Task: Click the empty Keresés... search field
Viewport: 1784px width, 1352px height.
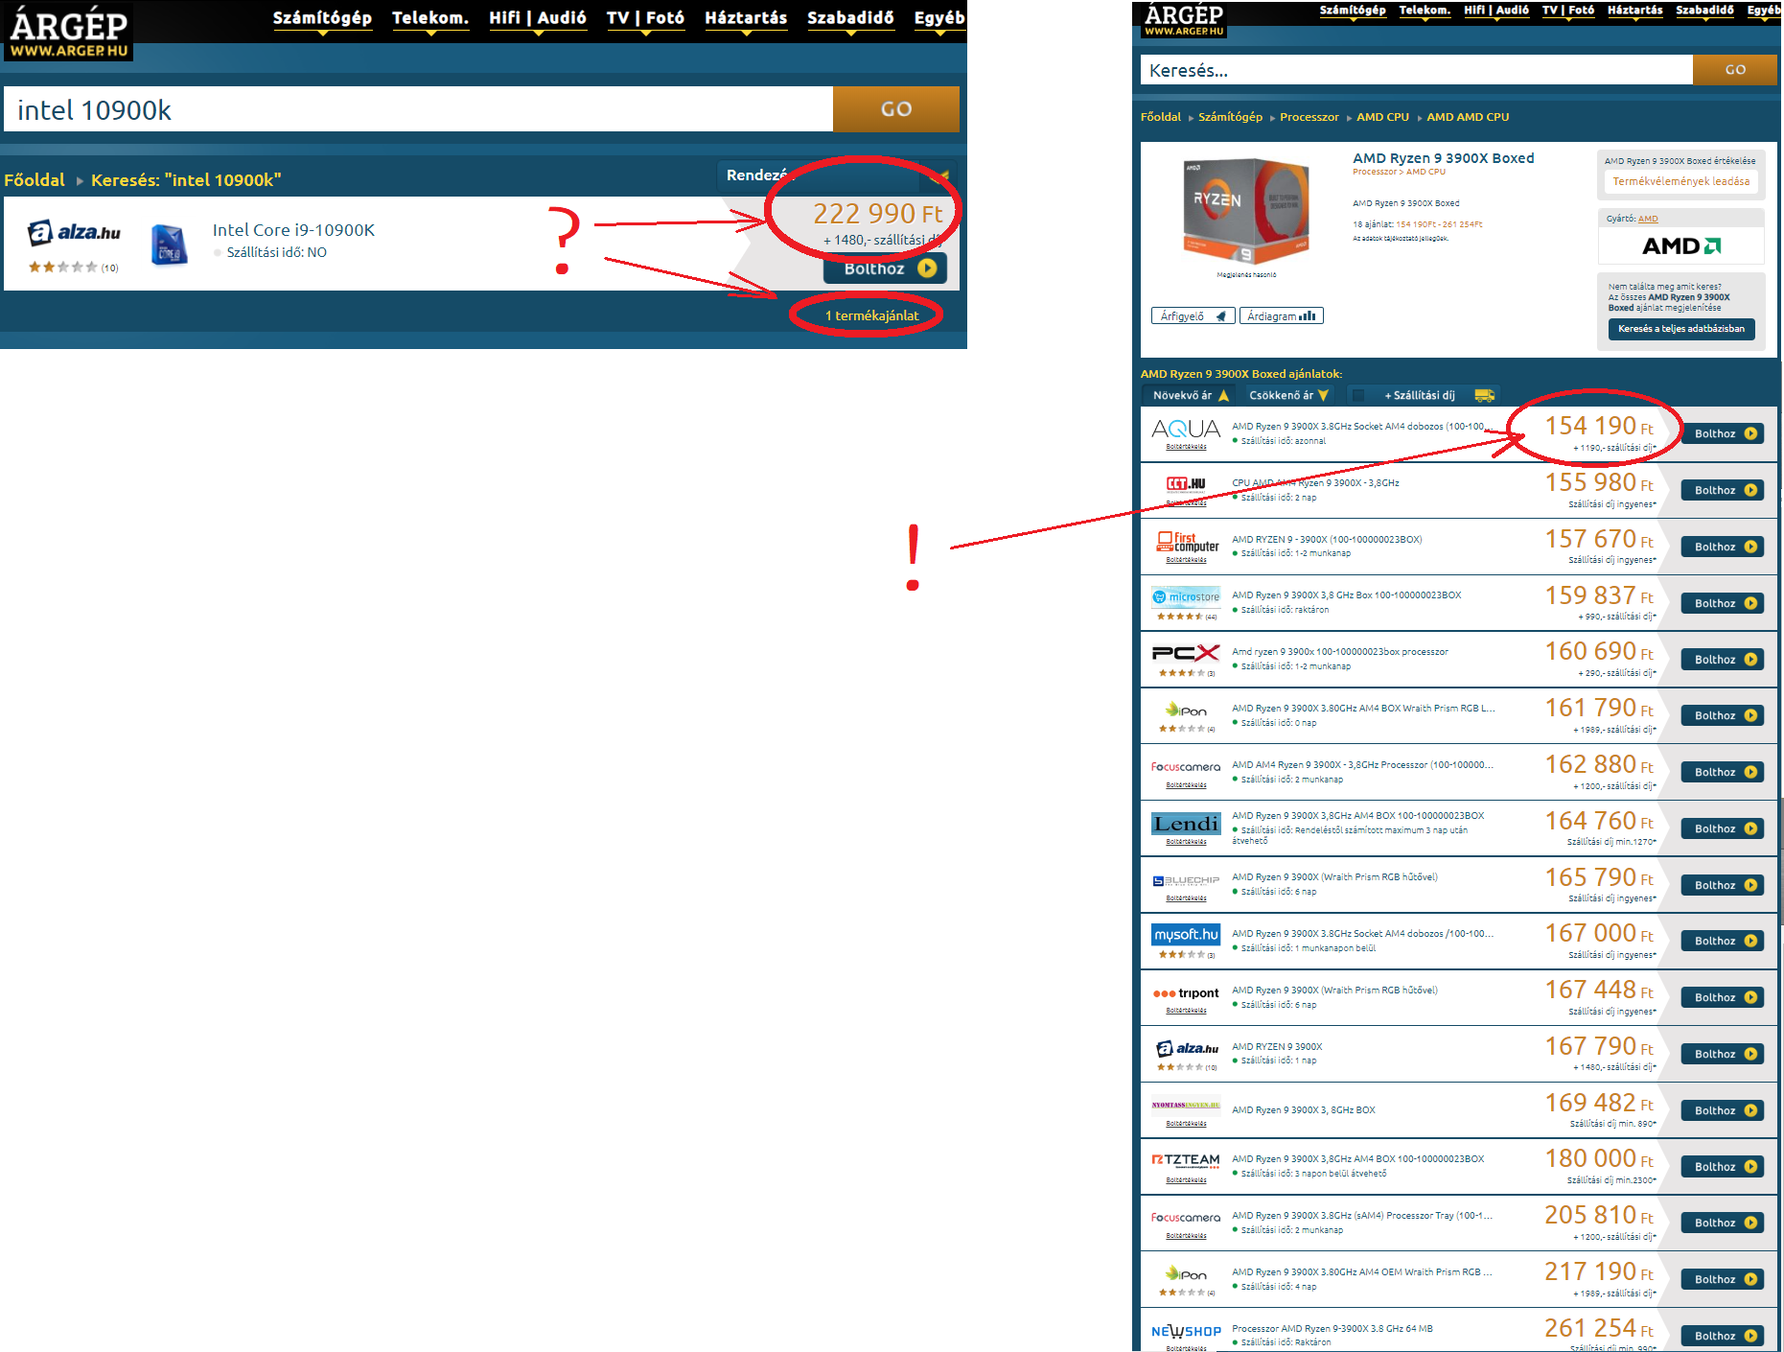Action: (x=1416, y=70)
